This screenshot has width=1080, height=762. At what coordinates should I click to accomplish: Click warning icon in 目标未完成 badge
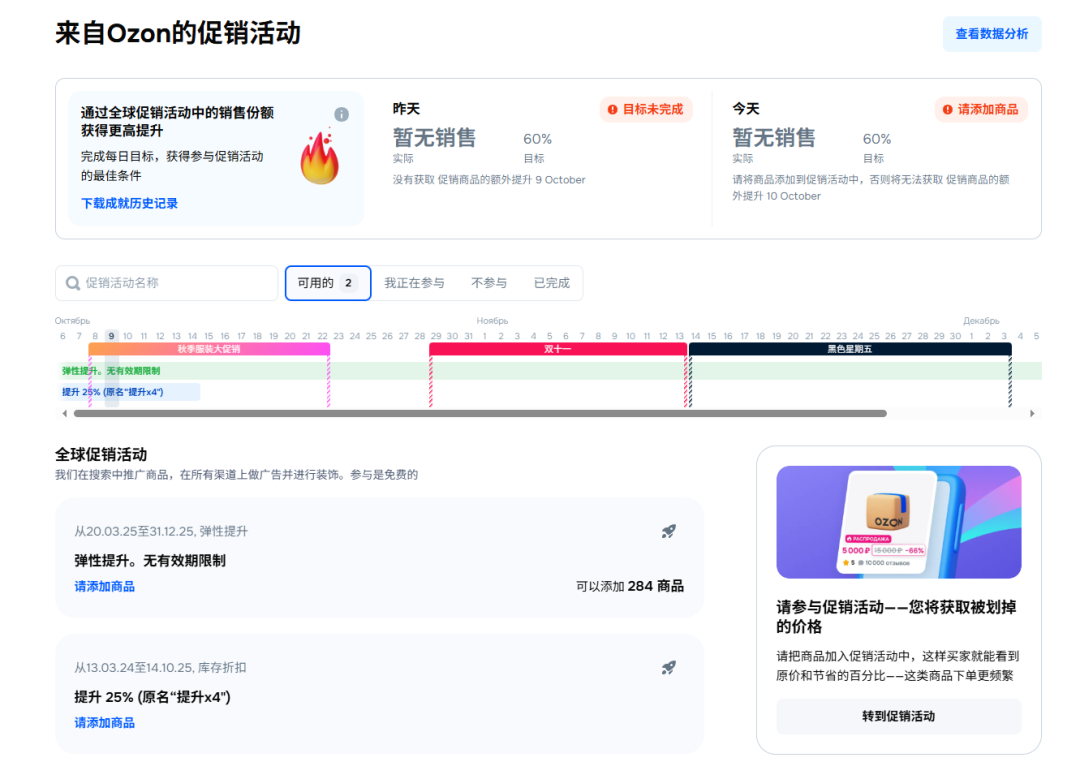tap(612, 110)
